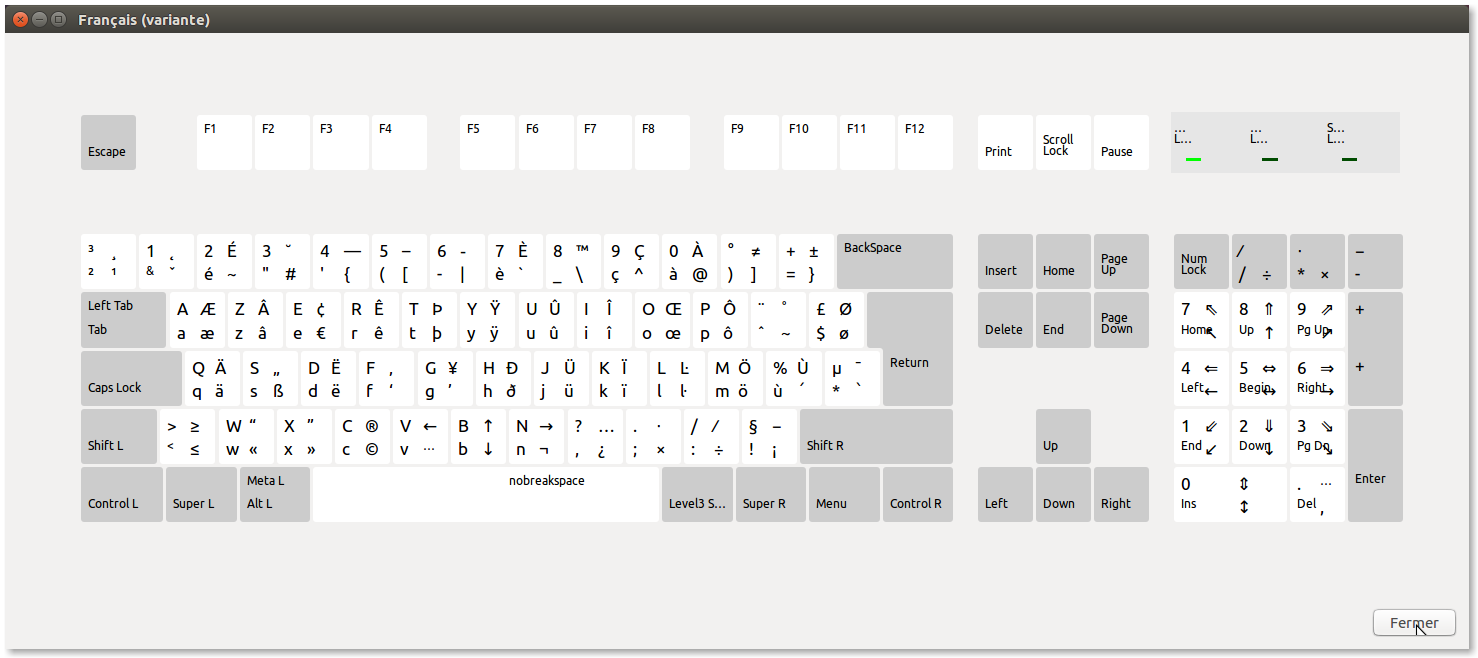Select the Super R key

pyautogui.click(x=771, y=494)
